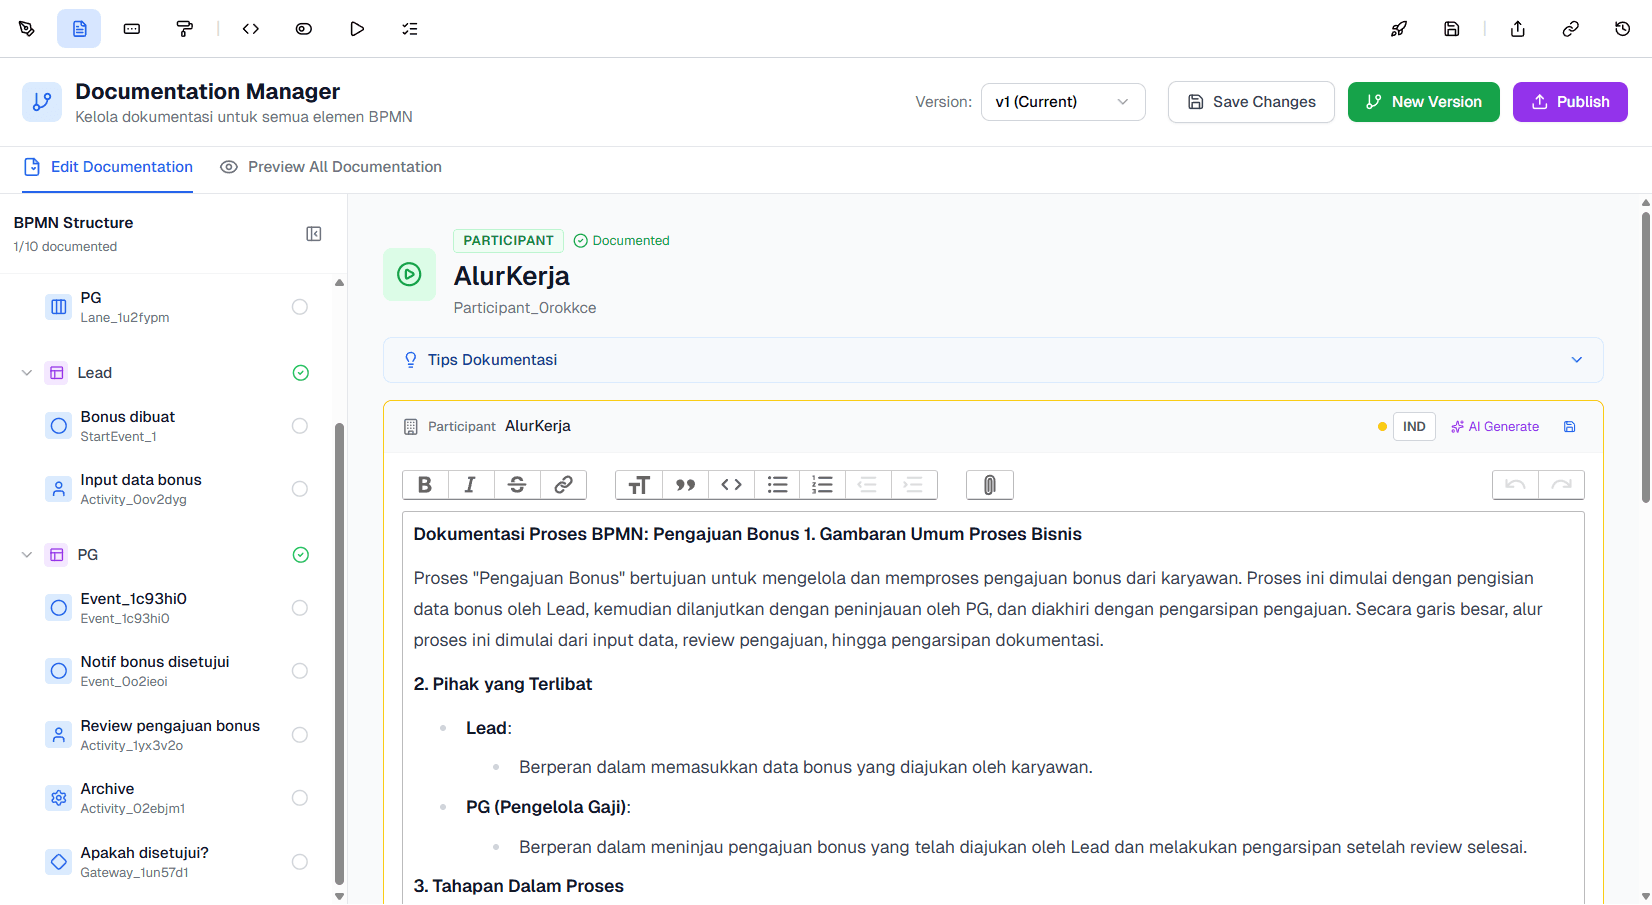The height and width of the screenshot is (905, 1652).
Task: Select the Edit Documentation tab
Action: tap(108, 167)
